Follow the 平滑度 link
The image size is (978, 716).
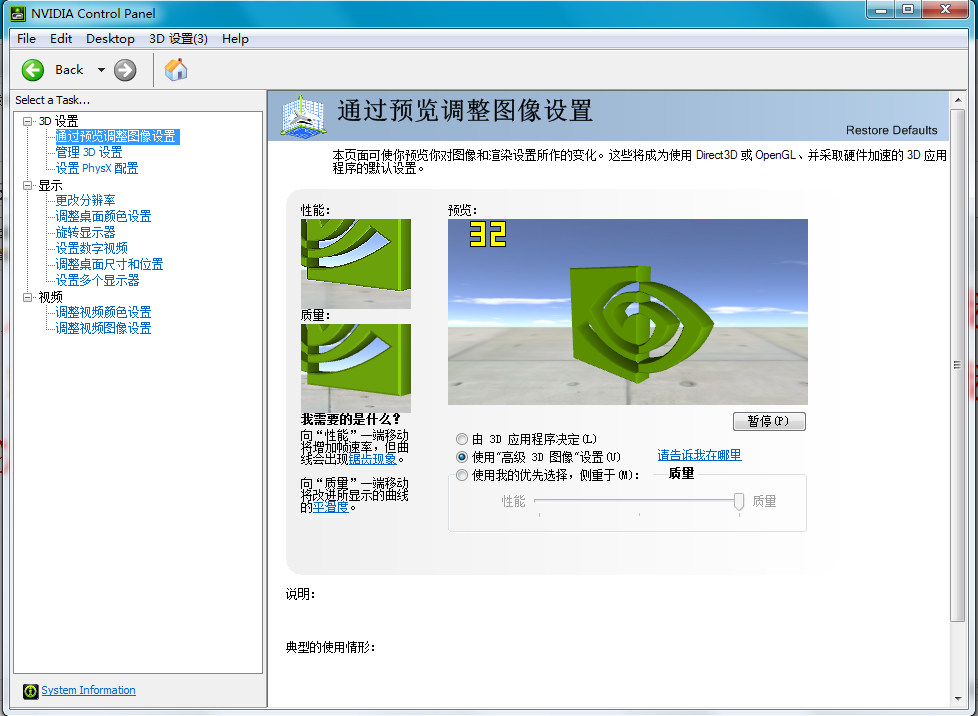coord(331,507)
